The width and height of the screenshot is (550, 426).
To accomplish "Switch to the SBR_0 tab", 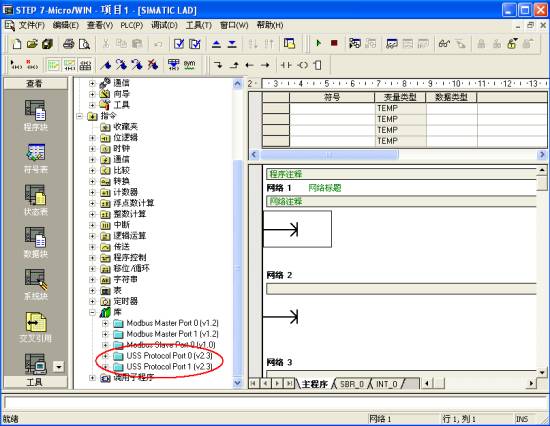I will click(351, 384).
